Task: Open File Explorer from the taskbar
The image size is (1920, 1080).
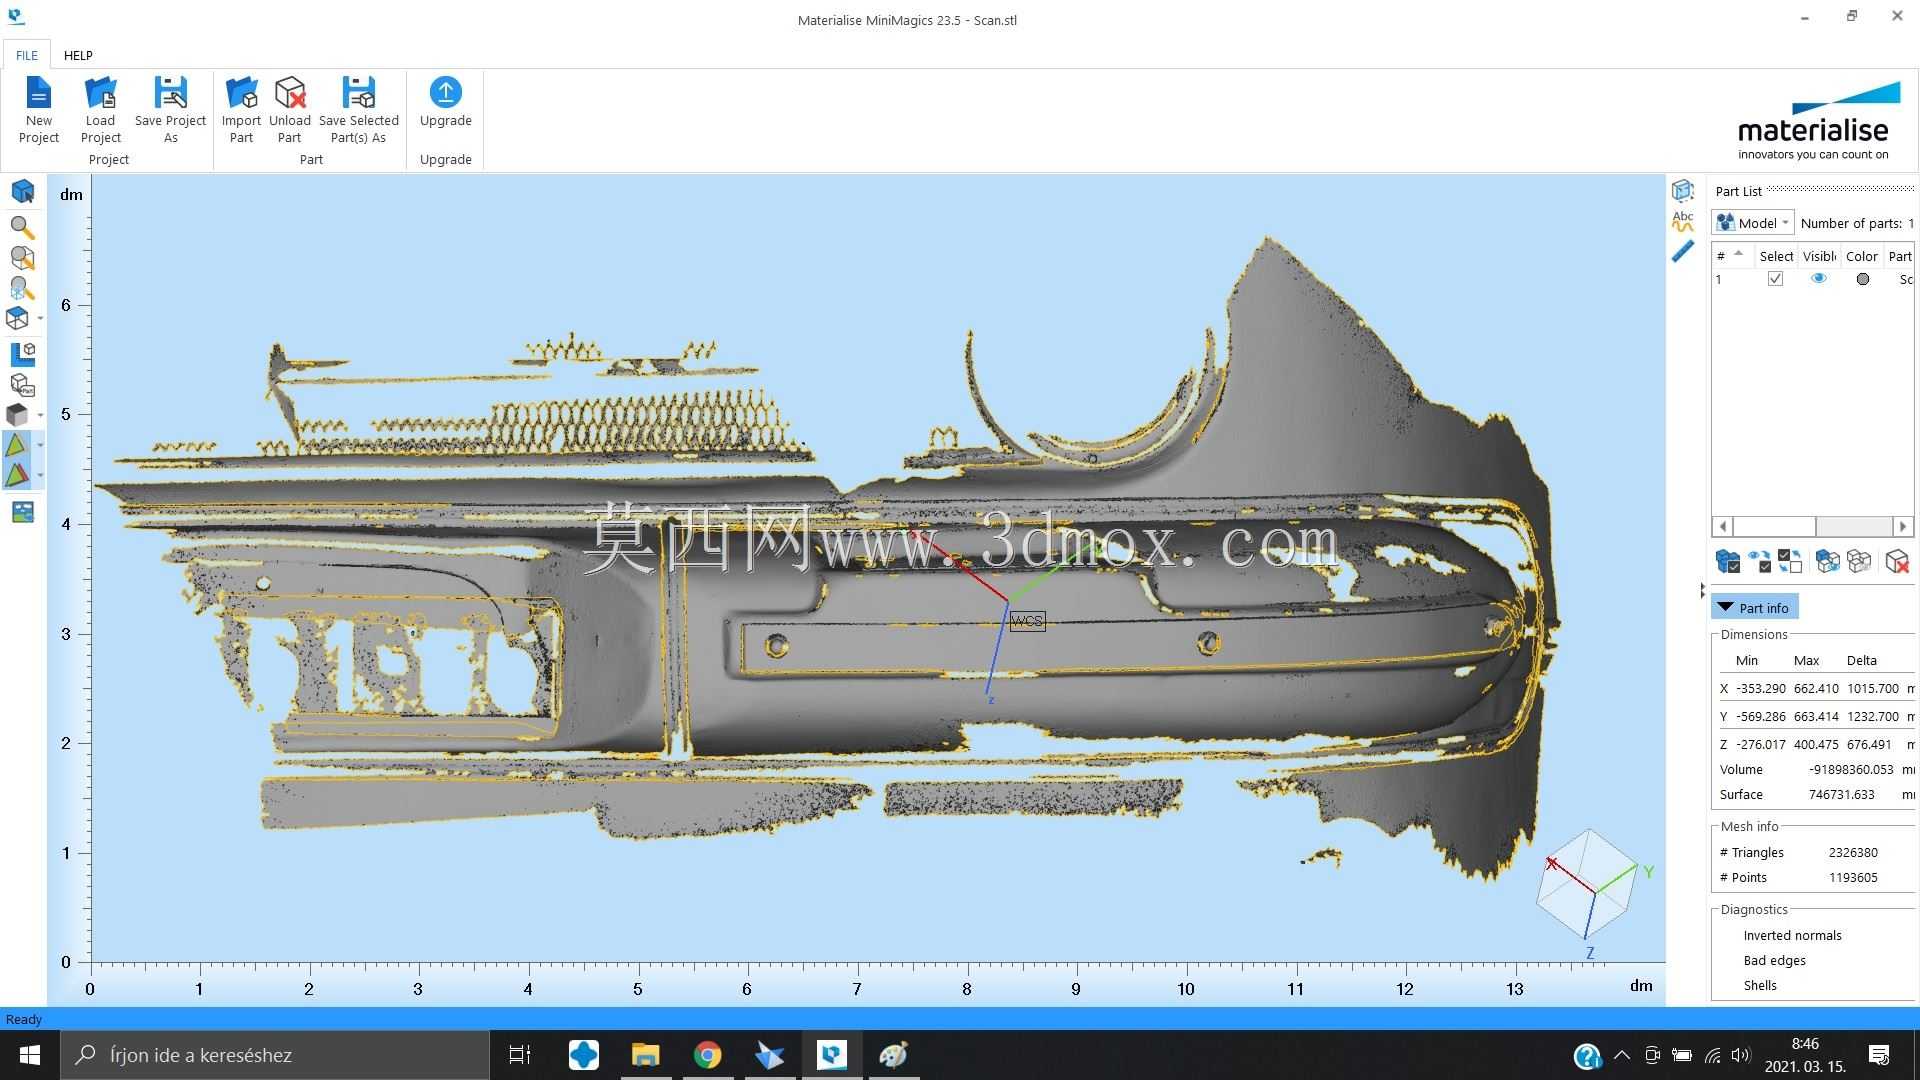Action: point(645,1055)
